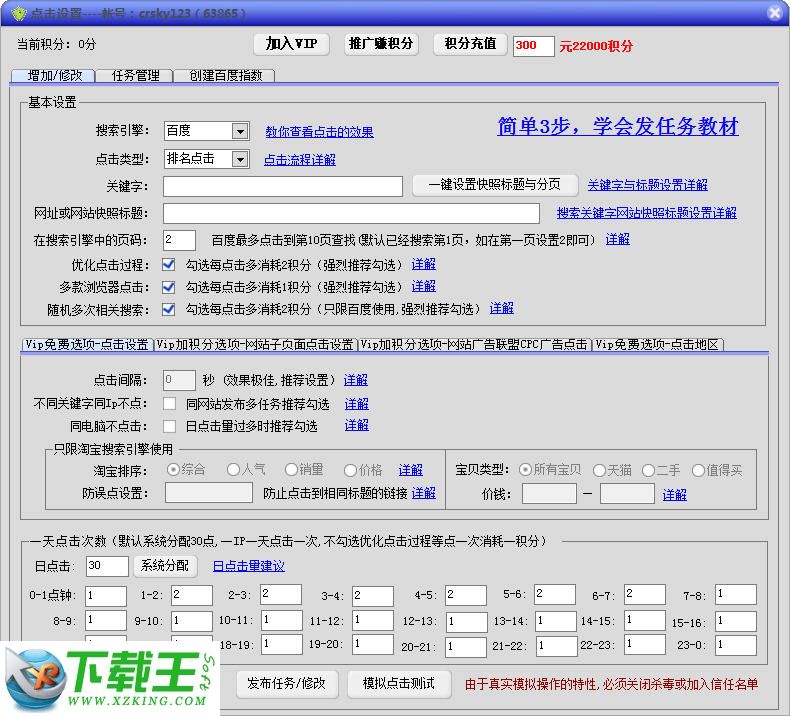Open 详解 link next to 价钱 fields
The width and height of the screenshot is (790, 716).
pyautogui.click(x=675, y=495)
